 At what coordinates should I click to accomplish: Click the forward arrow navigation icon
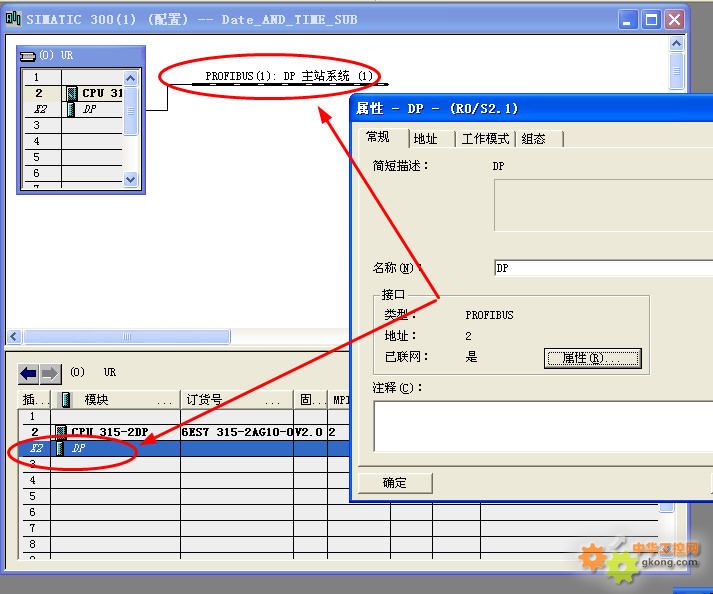pyautogui.click(x=50, y=373)
